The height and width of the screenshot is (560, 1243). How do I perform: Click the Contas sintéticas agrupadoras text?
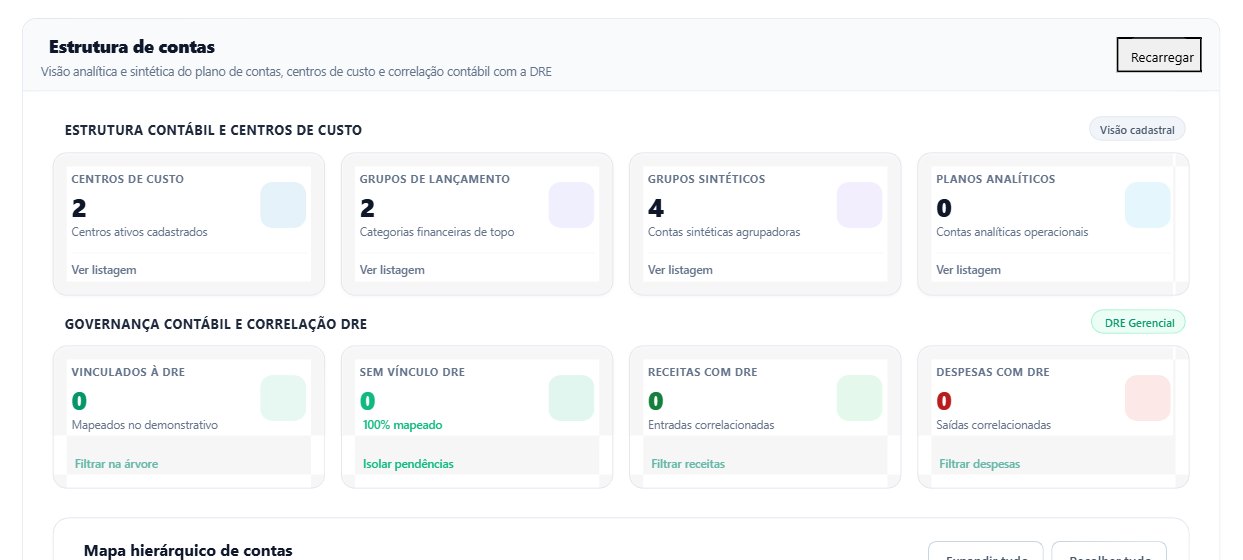[724, 232]
